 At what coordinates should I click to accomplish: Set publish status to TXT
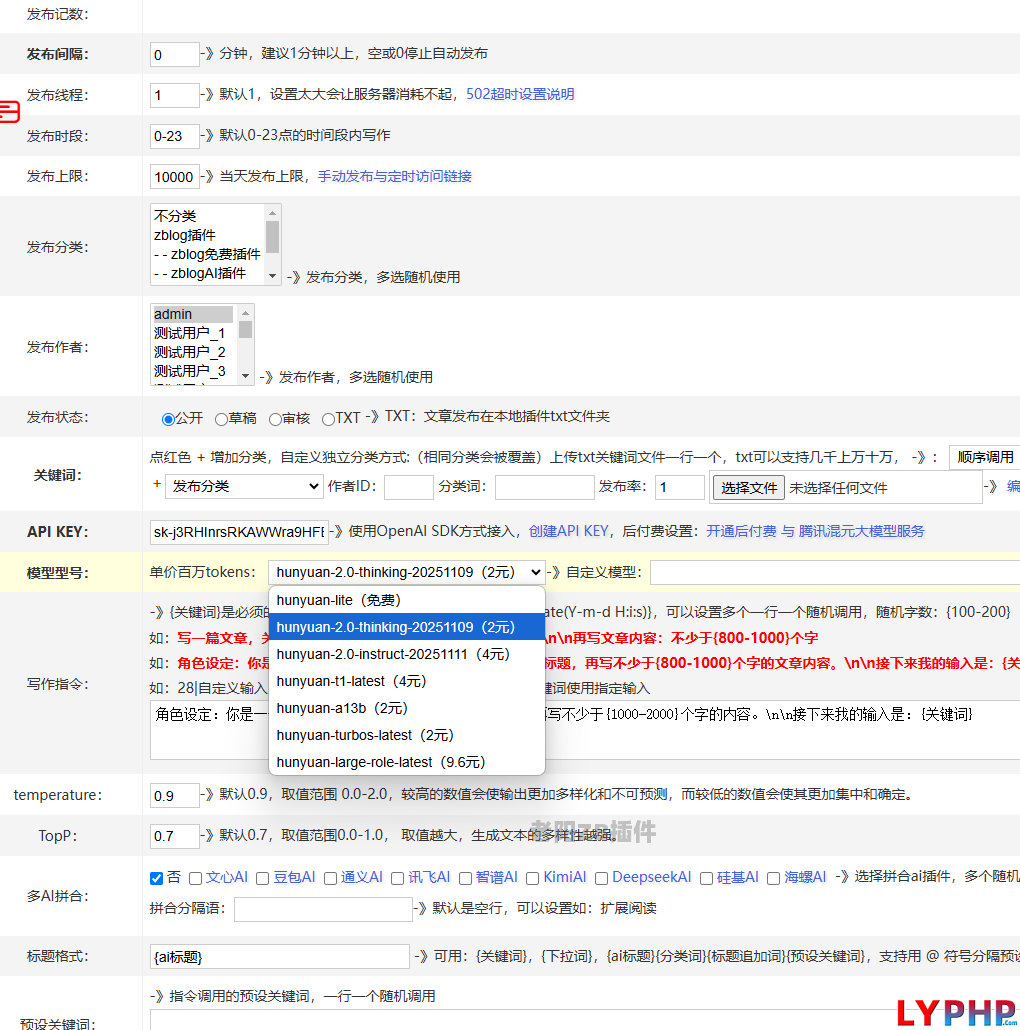tap(329, 419)
